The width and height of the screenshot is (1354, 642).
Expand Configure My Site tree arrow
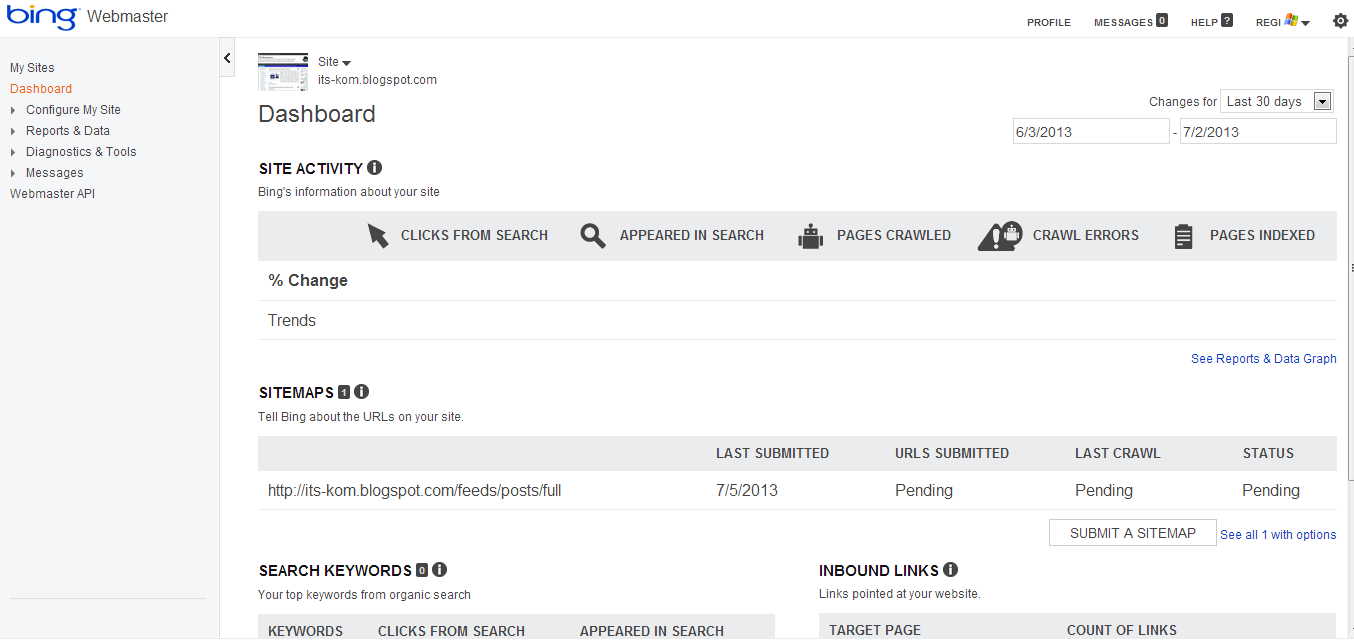click(13, 110)
